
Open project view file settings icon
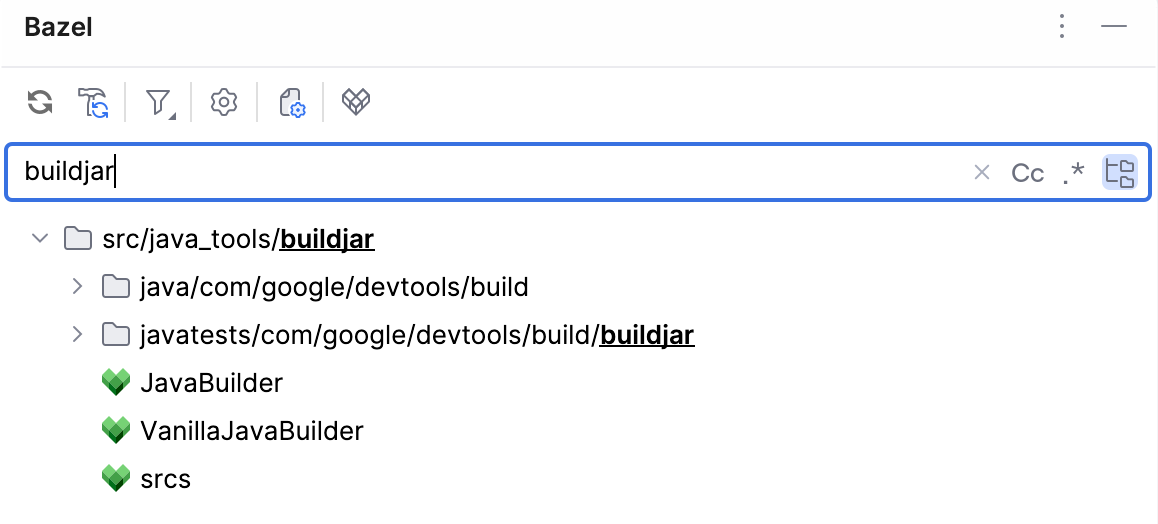tap(291, 102)
